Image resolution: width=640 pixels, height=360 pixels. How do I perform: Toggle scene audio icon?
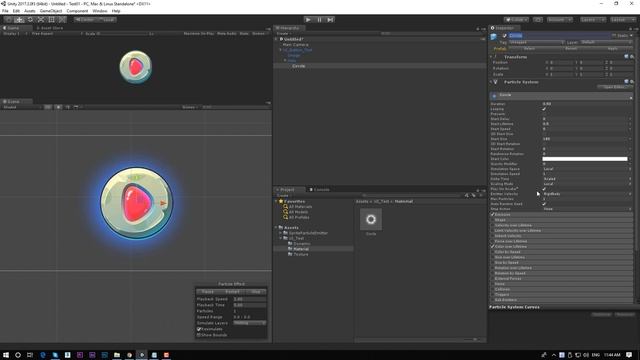click(68, 107)
